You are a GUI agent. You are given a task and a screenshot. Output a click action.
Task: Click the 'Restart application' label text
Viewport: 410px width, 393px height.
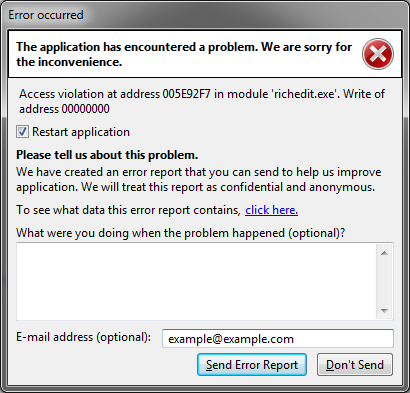81,132
